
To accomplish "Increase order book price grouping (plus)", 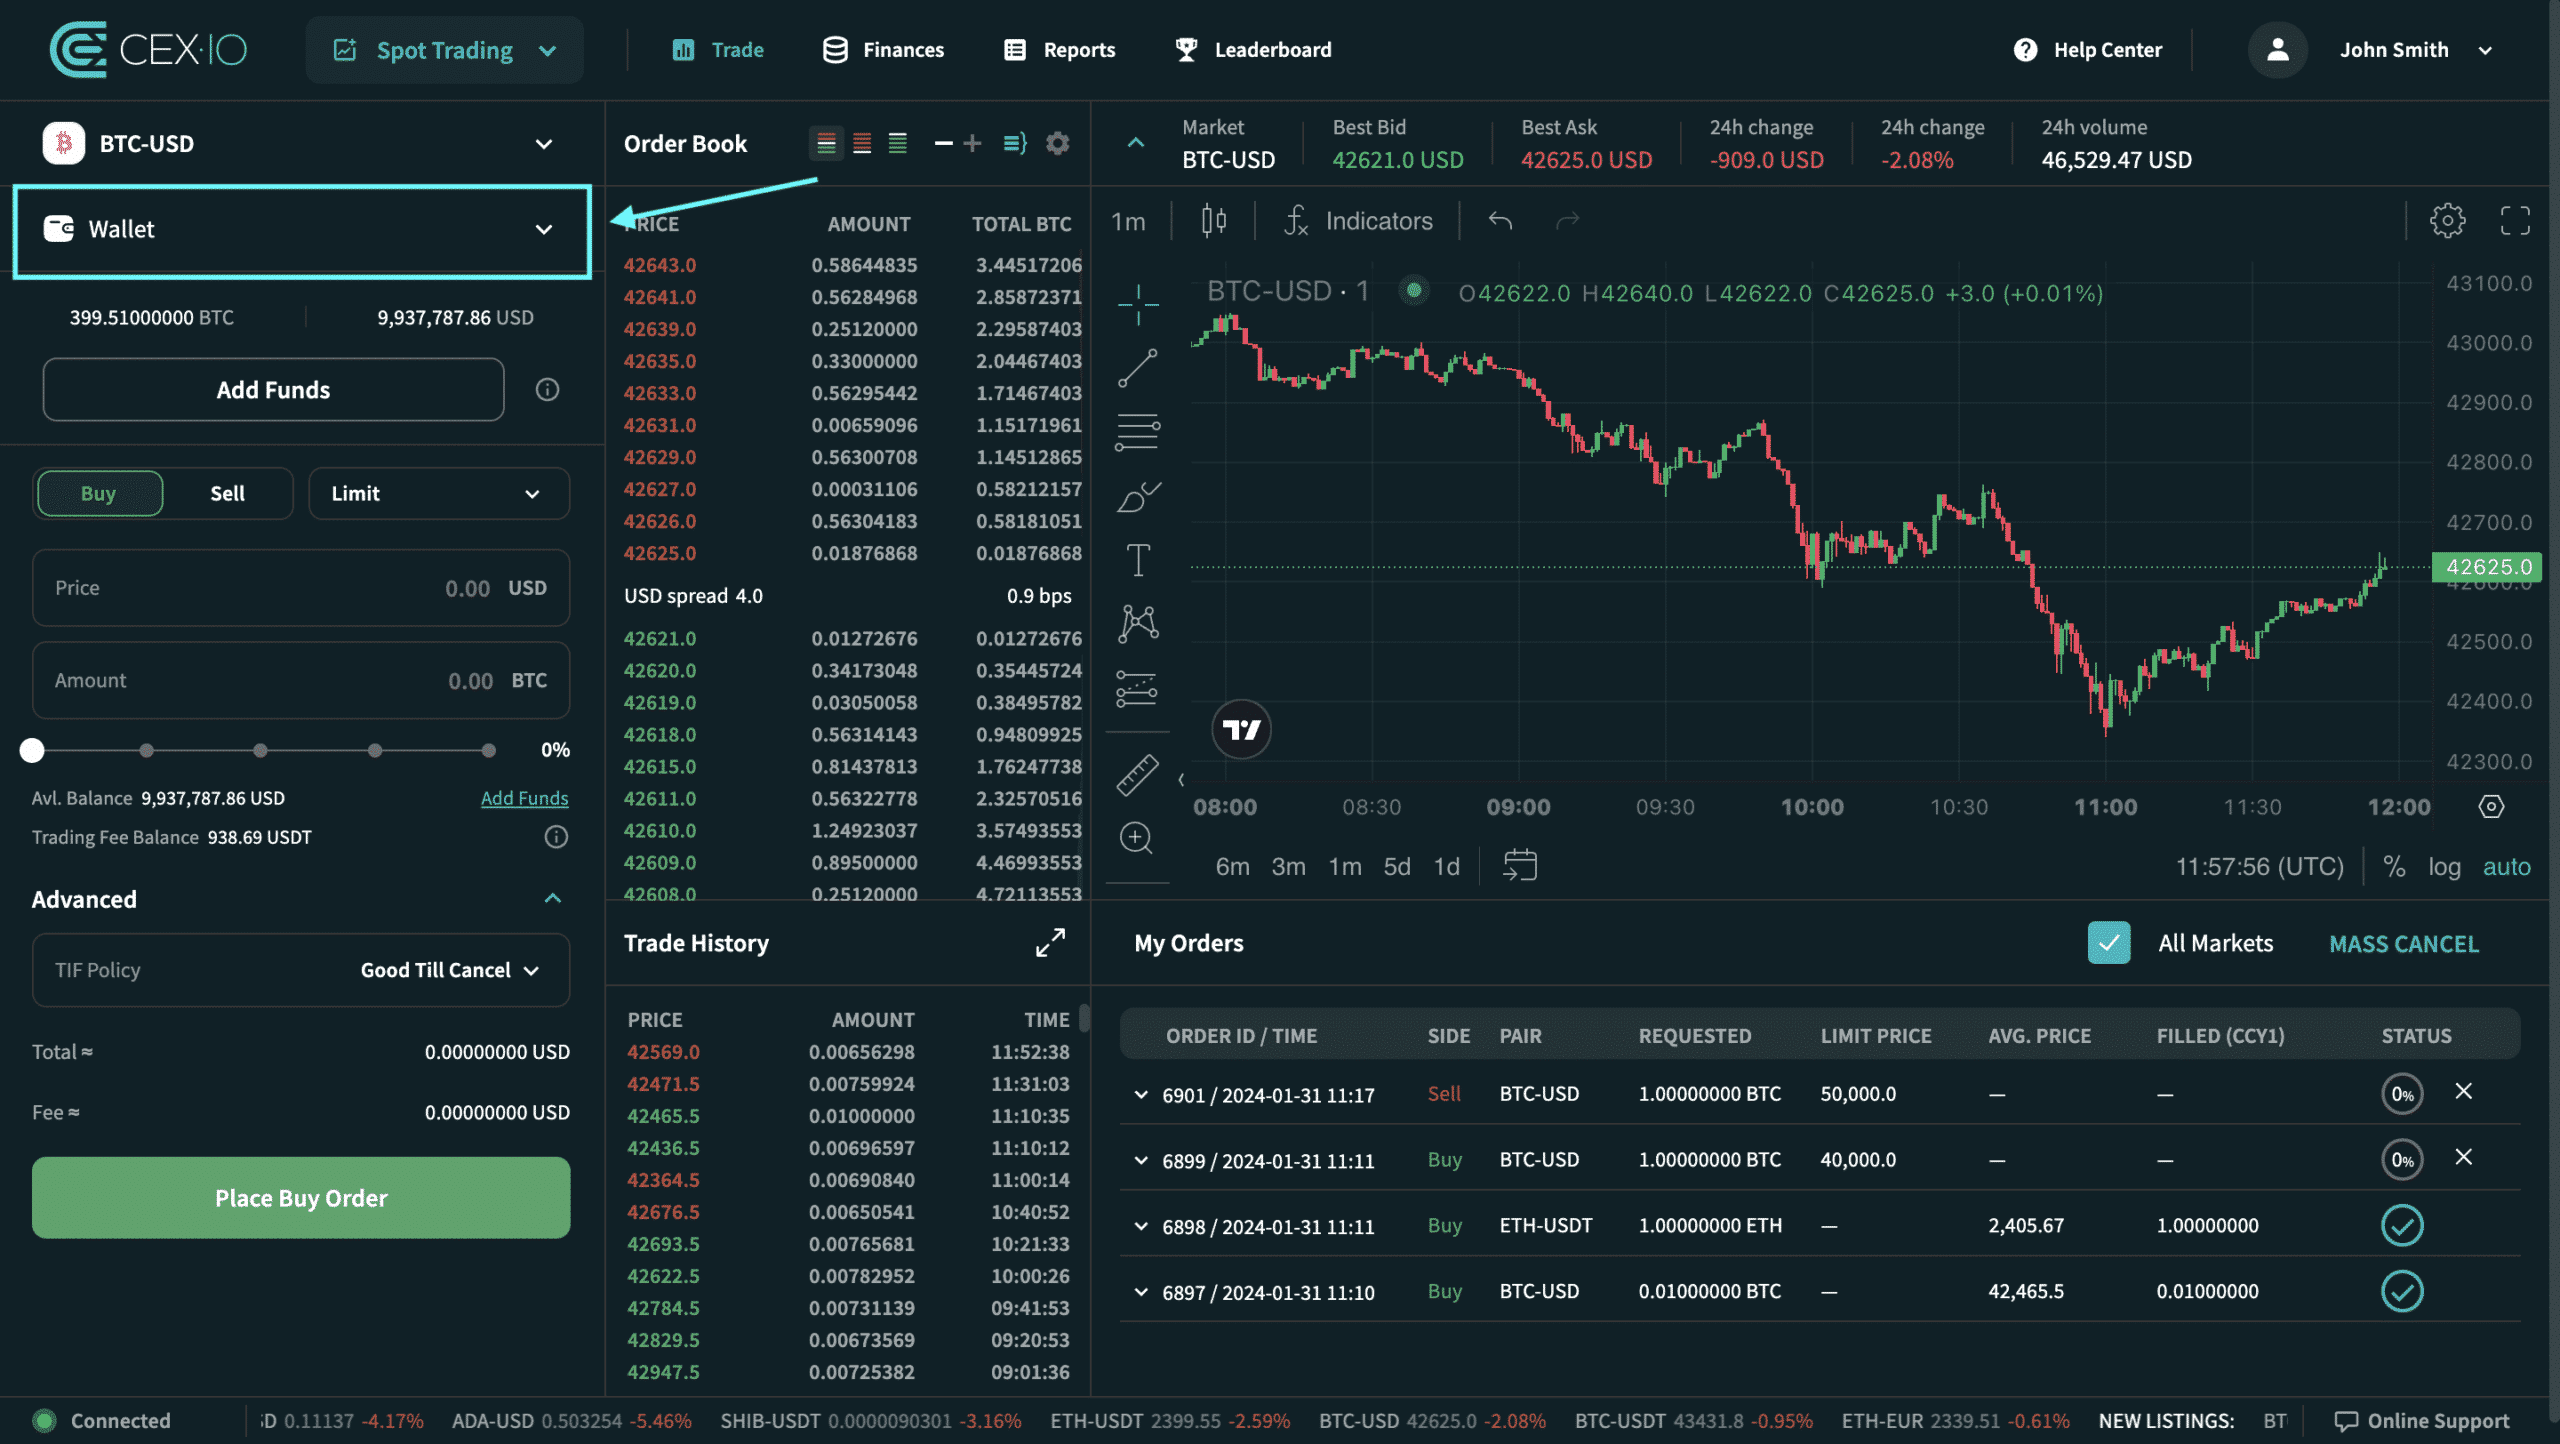I will point(972,143).
